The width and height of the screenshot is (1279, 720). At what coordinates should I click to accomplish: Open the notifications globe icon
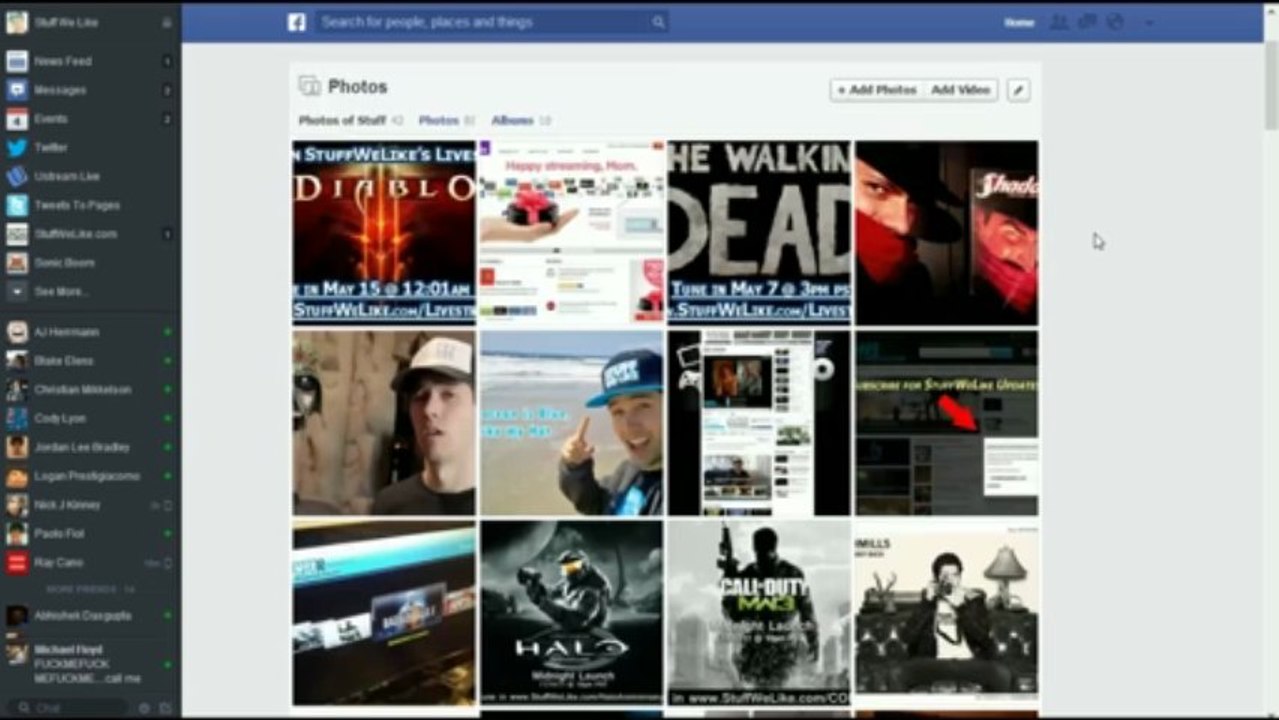pos(1115,22)
